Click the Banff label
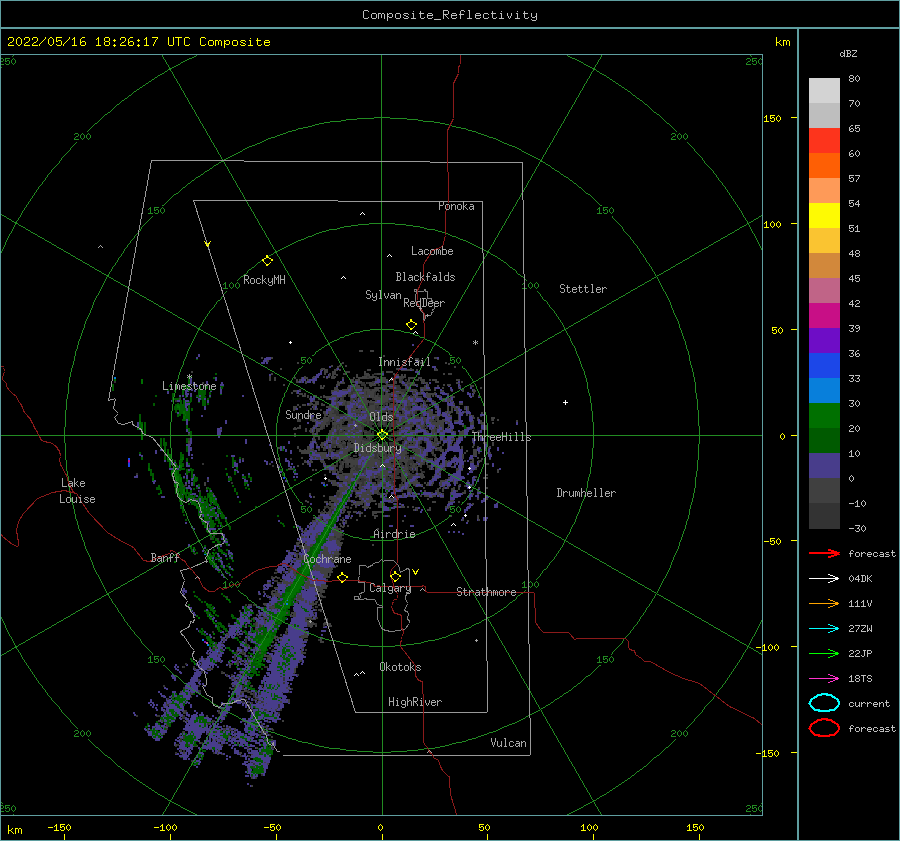900x841 pixels. [x=165, y=557]
